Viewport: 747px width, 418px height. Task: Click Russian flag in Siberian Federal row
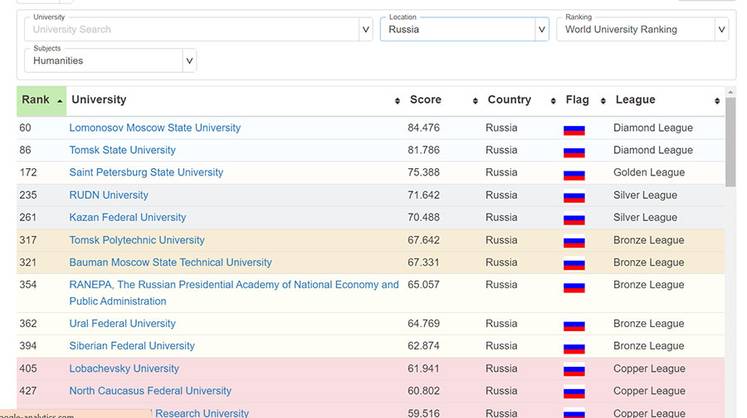(x=574, y=347)
